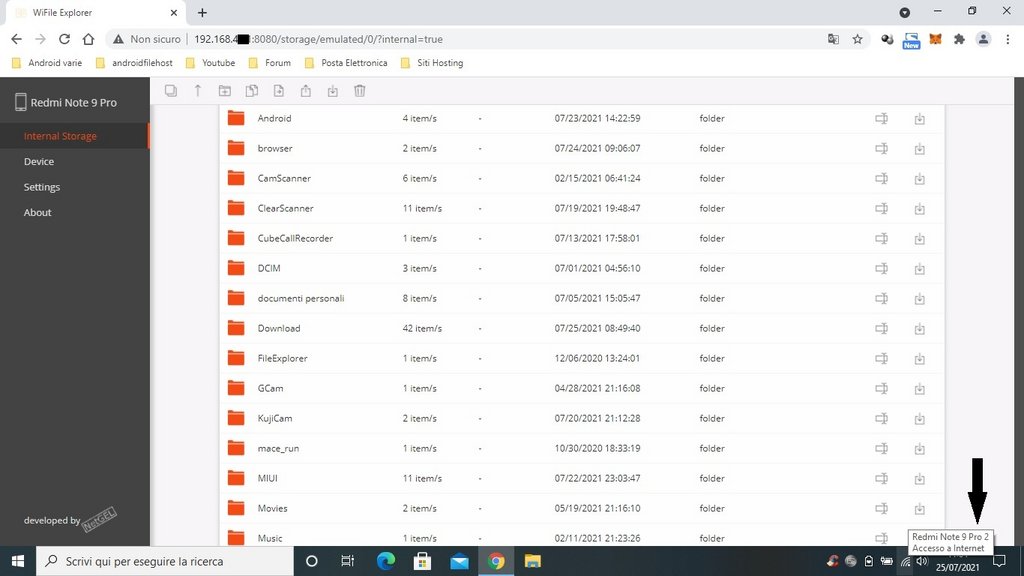Open the Android varie bookmark folder
Viewport: 1024px width, 576px height.
click(47, 63)
